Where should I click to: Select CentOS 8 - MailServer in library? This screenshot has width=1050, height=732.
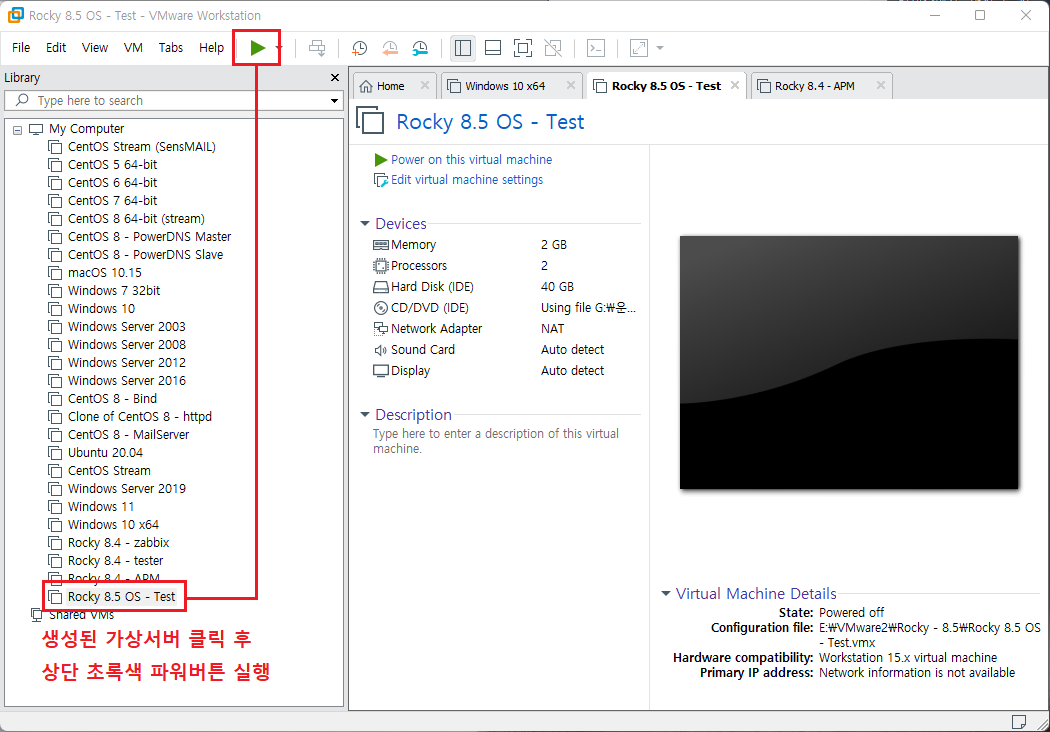(x=129, y=435)
